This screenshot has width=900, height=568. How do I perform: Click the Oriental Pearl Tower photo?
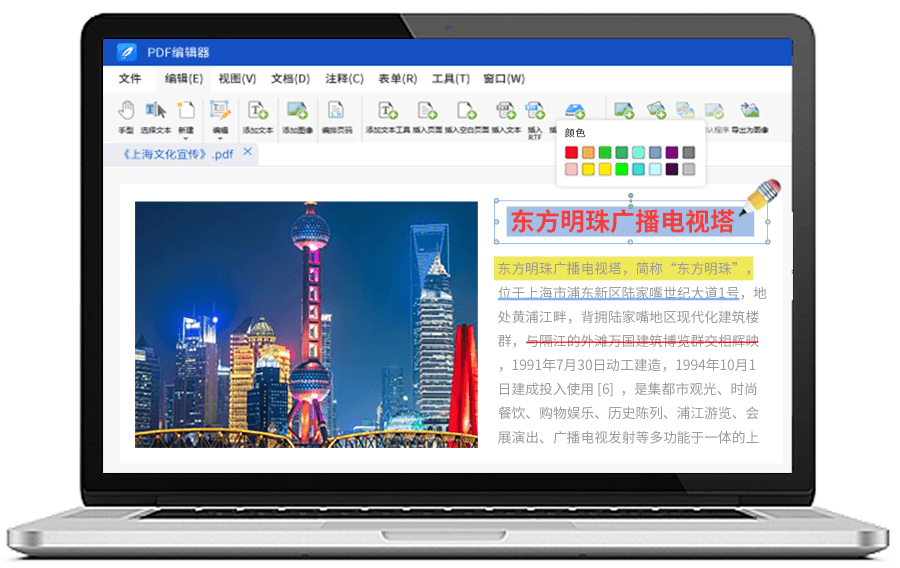[306, 324]
